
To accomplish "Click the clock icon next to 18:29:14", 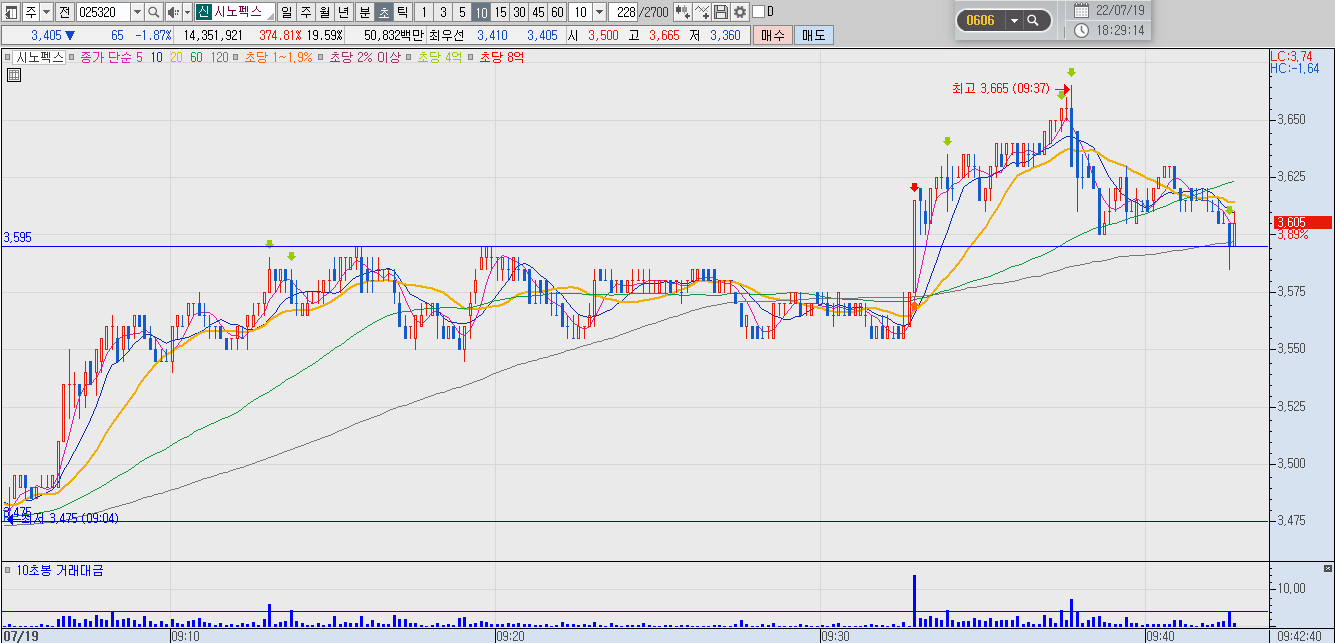I will [1082, 31].
